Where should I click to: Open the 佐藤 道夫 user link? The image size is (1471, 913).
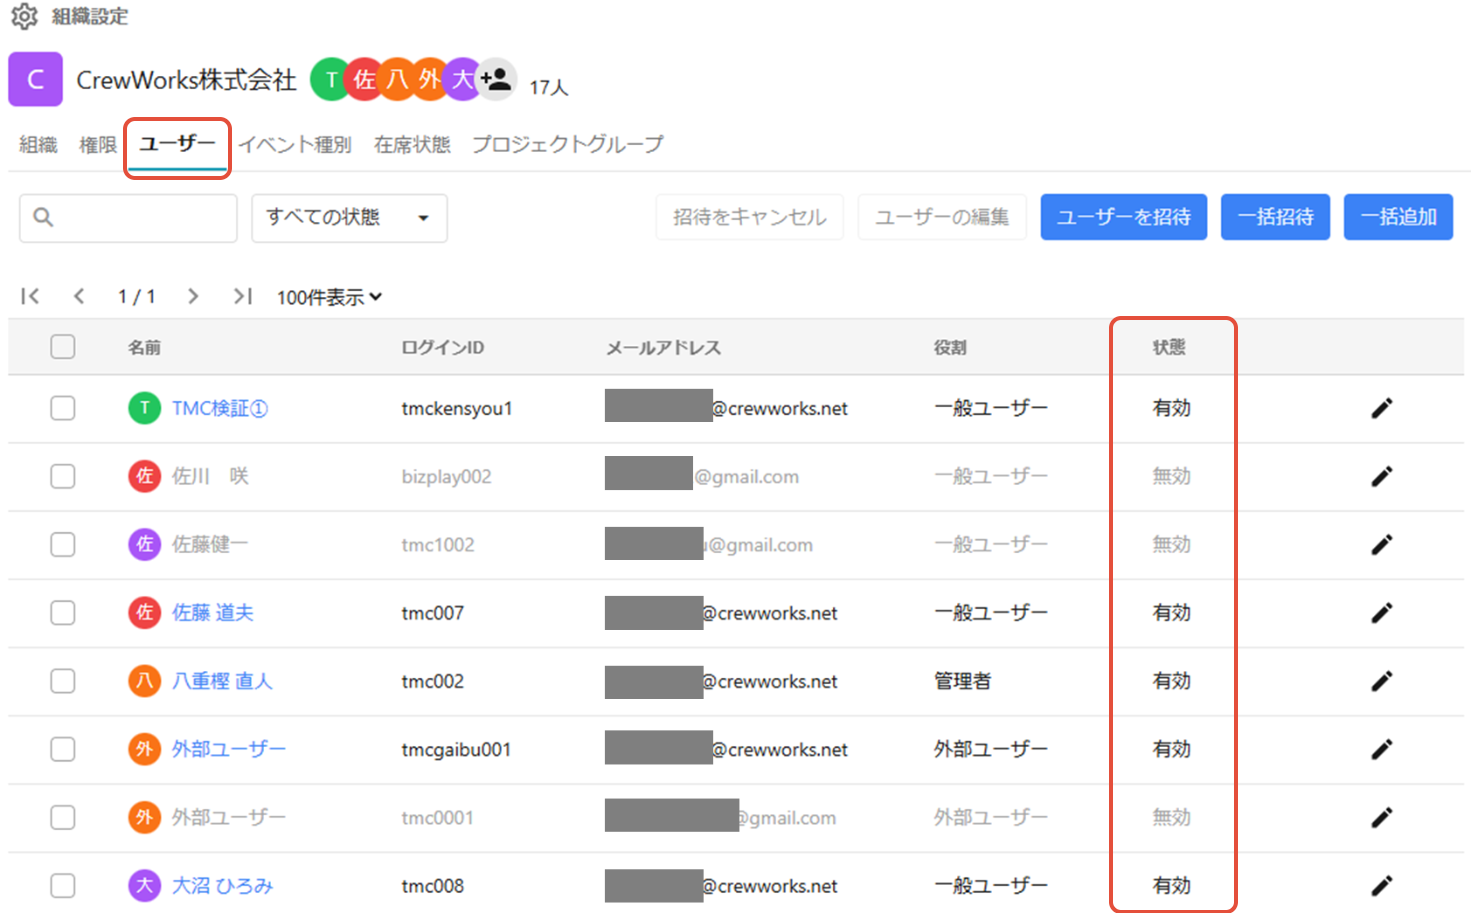(213, 612)
